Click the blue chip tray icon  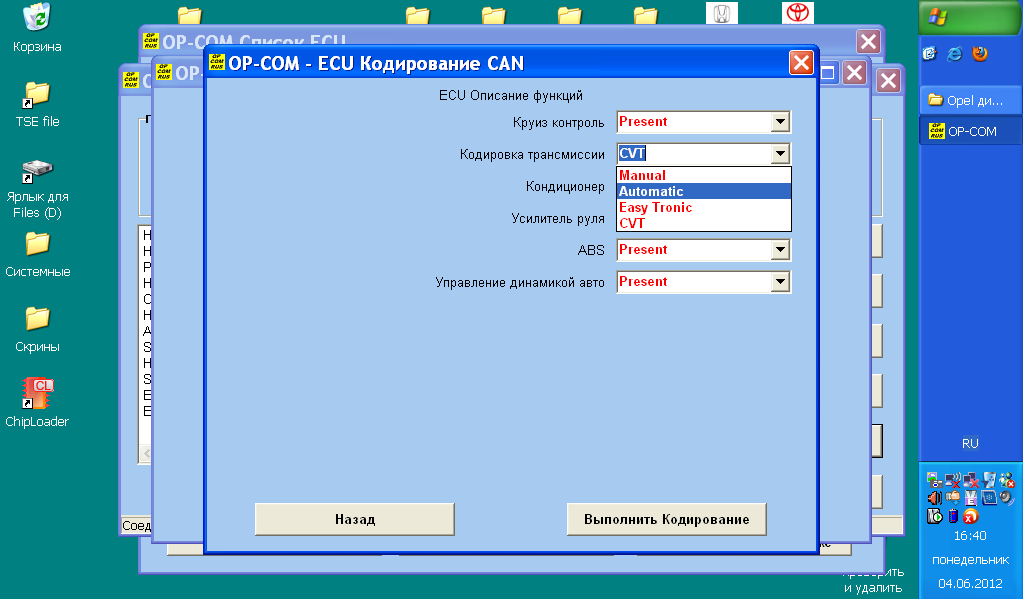[x=989, y=498]
